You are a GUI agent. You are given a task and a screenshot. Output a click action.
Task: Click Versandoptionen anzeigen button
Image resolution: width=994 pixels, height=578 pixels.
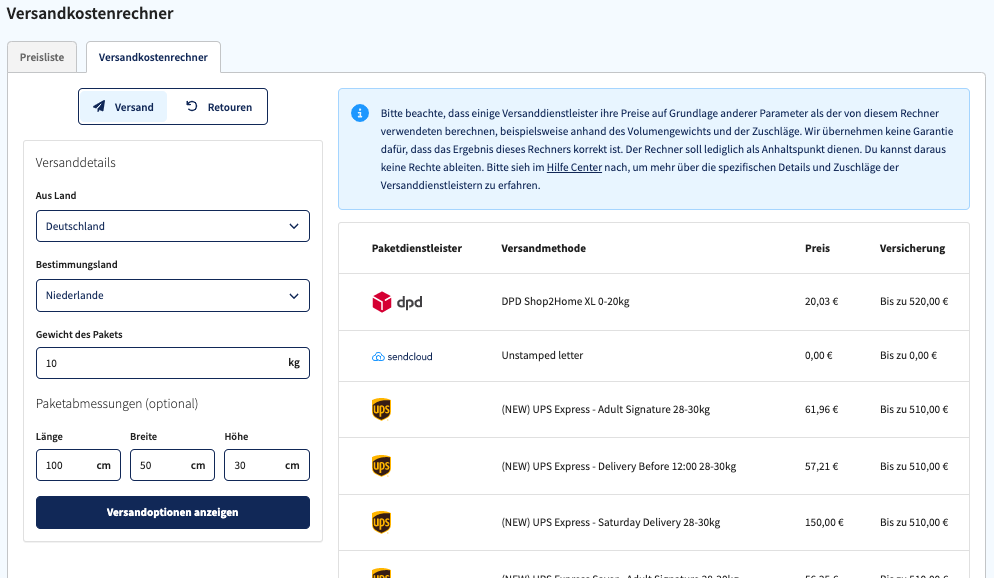172,512
